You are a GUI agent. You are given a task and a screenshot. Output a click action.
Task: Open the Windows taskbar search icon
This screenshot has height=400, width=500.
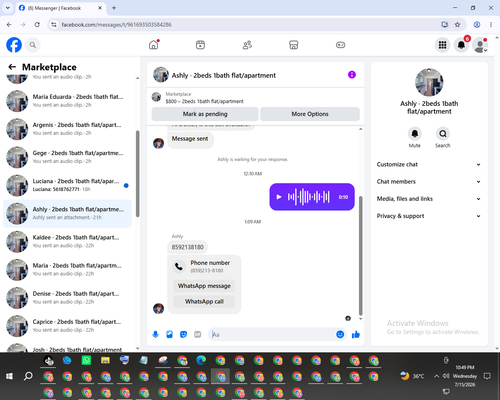point(28,376)
